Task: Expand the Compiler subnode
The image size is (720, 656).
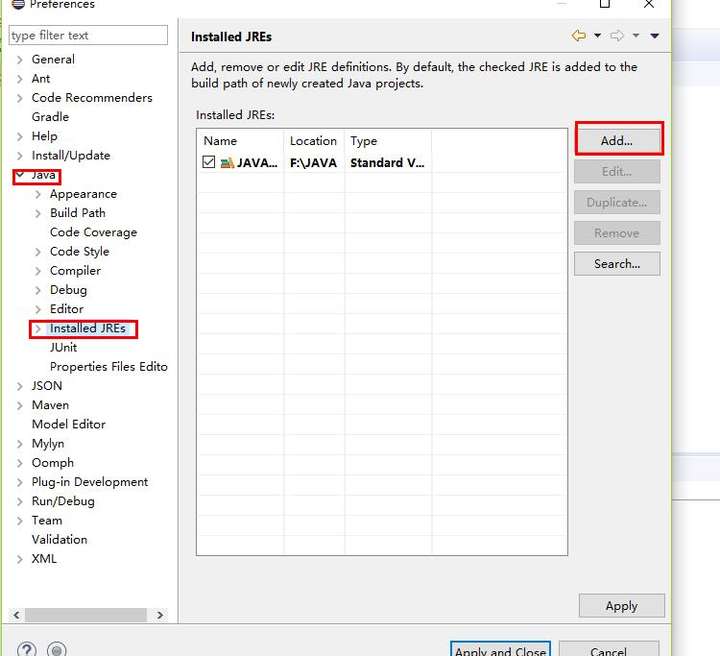Action: pyautogui.click(x=38, y=271)
